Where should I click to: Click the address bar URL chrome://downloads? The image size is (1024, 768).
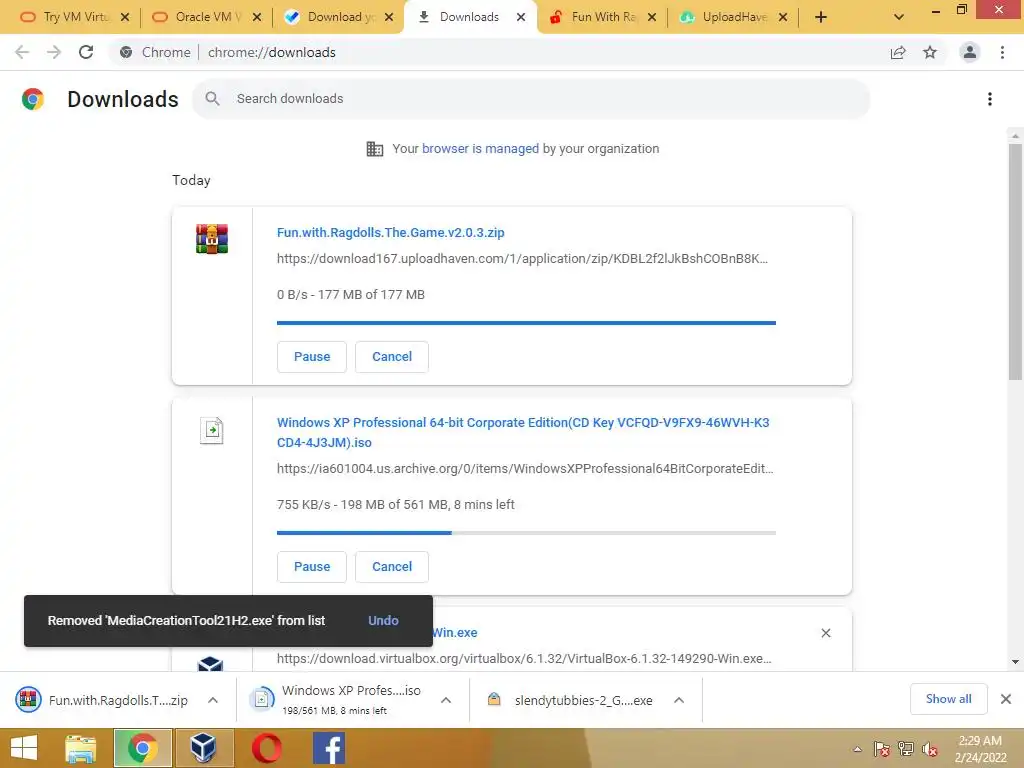coord(272,52)
